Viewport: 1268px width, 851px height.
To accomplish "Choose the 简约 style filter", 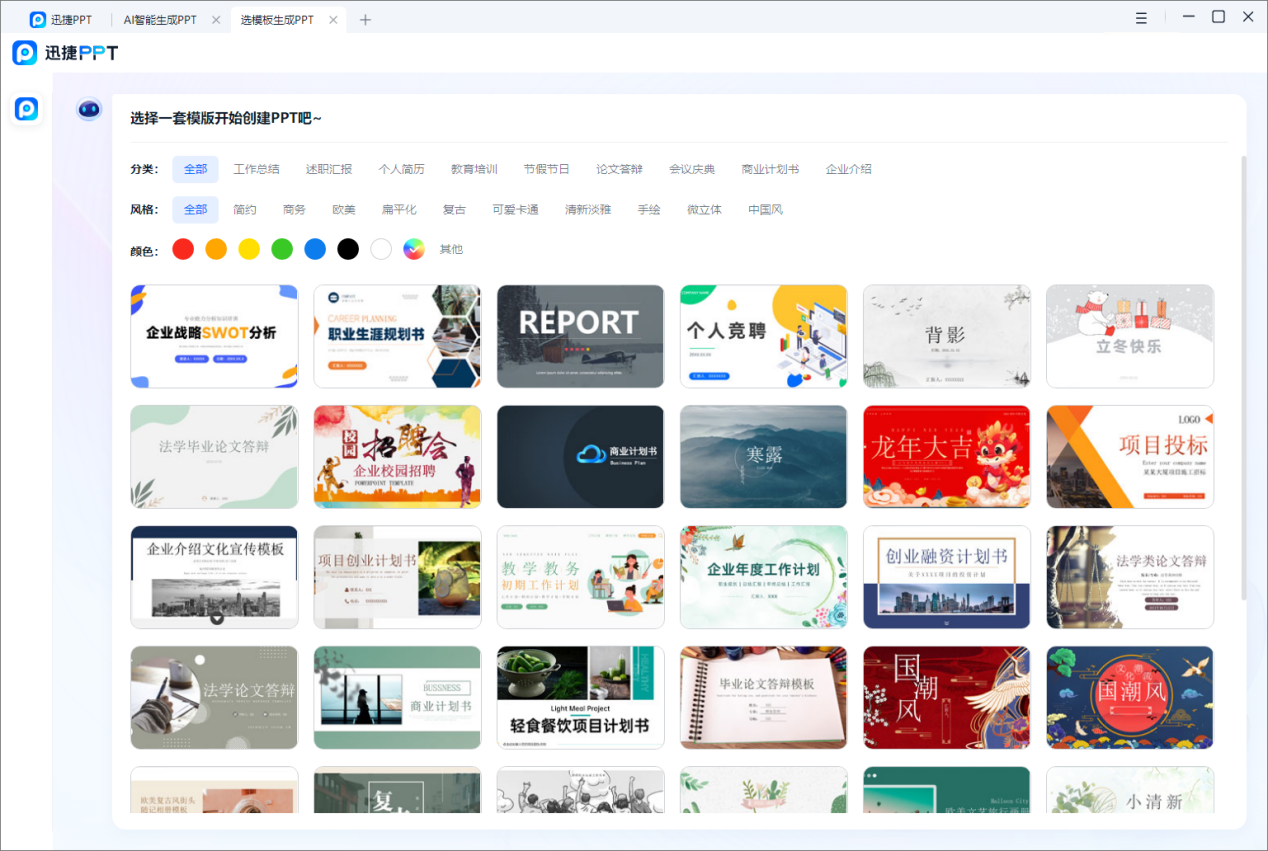I will pyautogui.click(x=245, y=209).
